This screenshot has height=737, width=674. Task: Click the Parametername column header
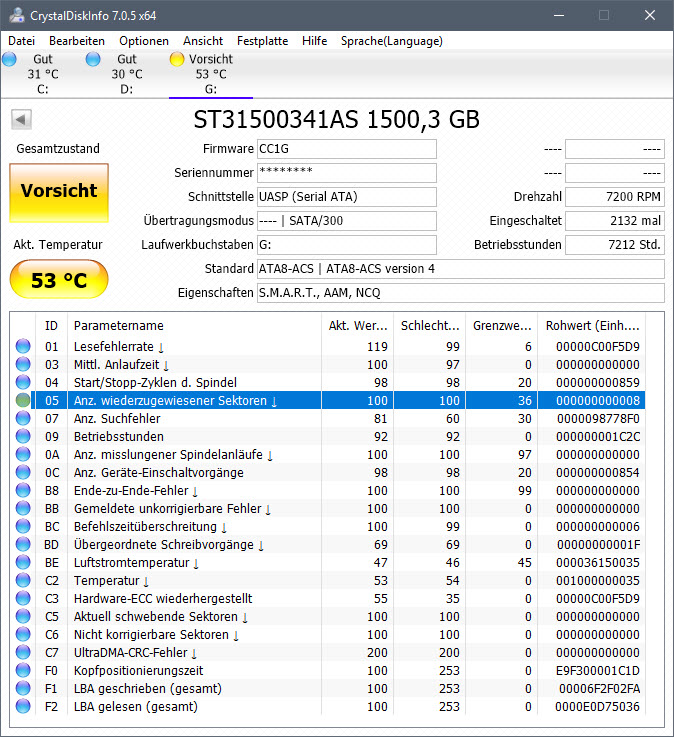coord(195,325)
